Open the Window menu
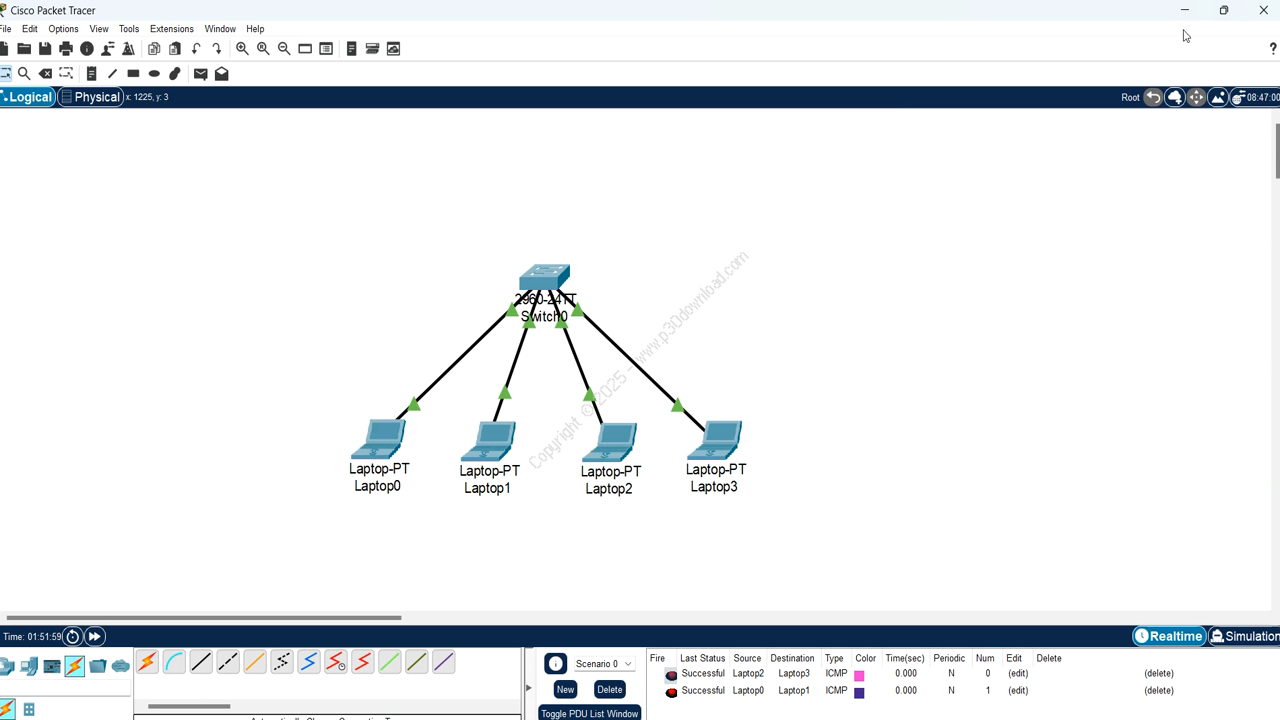The image size is (1280, 720). (x=220, y=29)
